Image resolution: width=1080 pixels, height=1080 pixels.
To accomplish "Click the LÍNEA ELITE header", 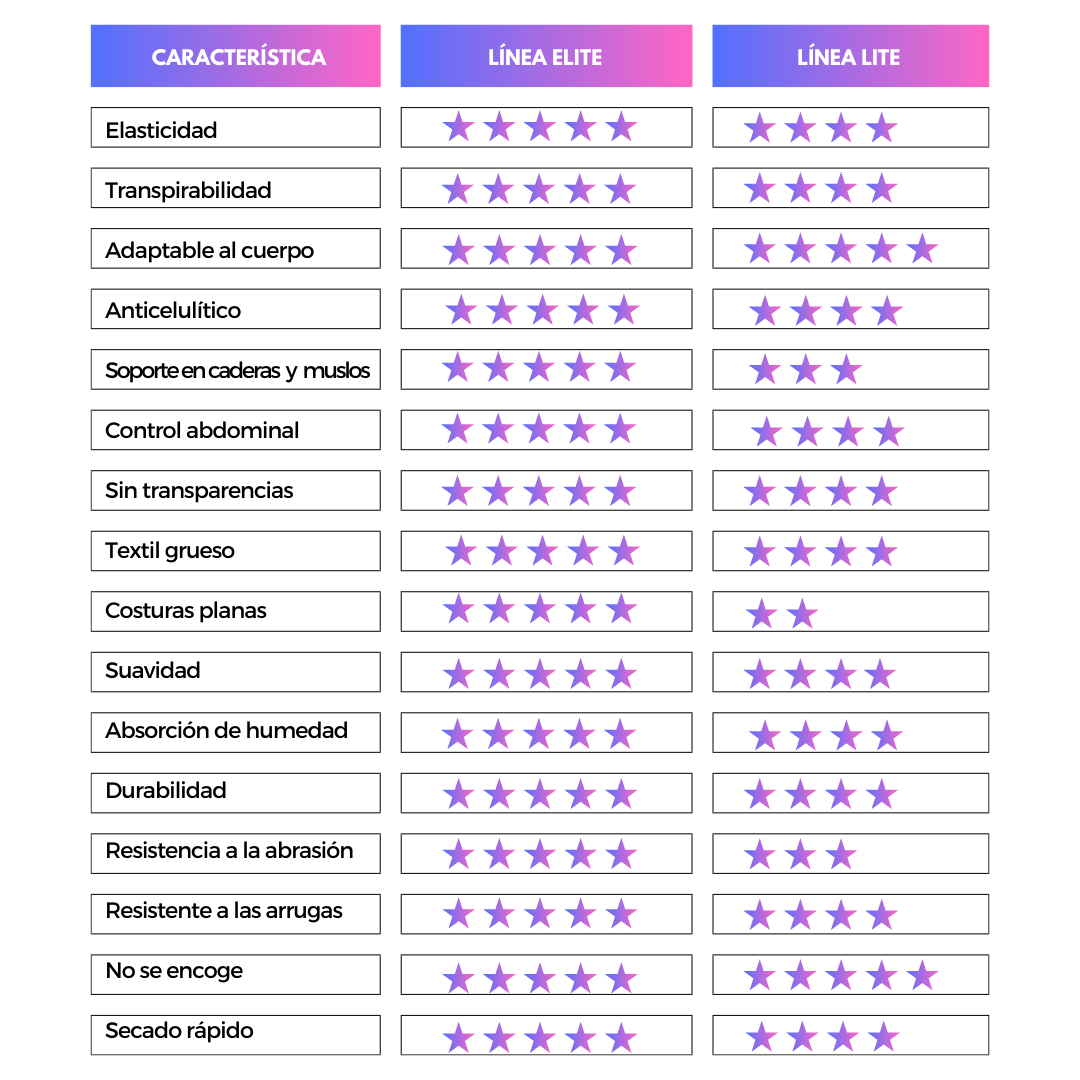I will tap(546, 56).
